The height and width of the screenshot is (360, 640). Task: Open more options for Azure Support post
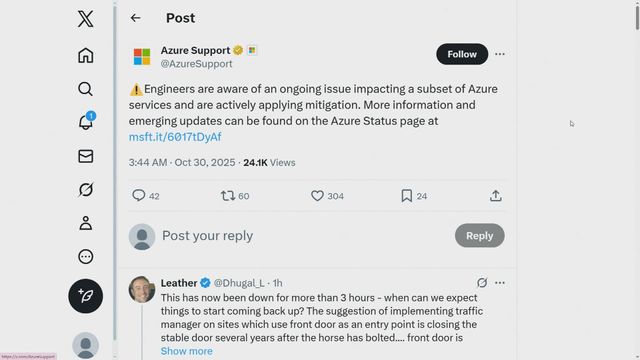[x=500, y=54]
